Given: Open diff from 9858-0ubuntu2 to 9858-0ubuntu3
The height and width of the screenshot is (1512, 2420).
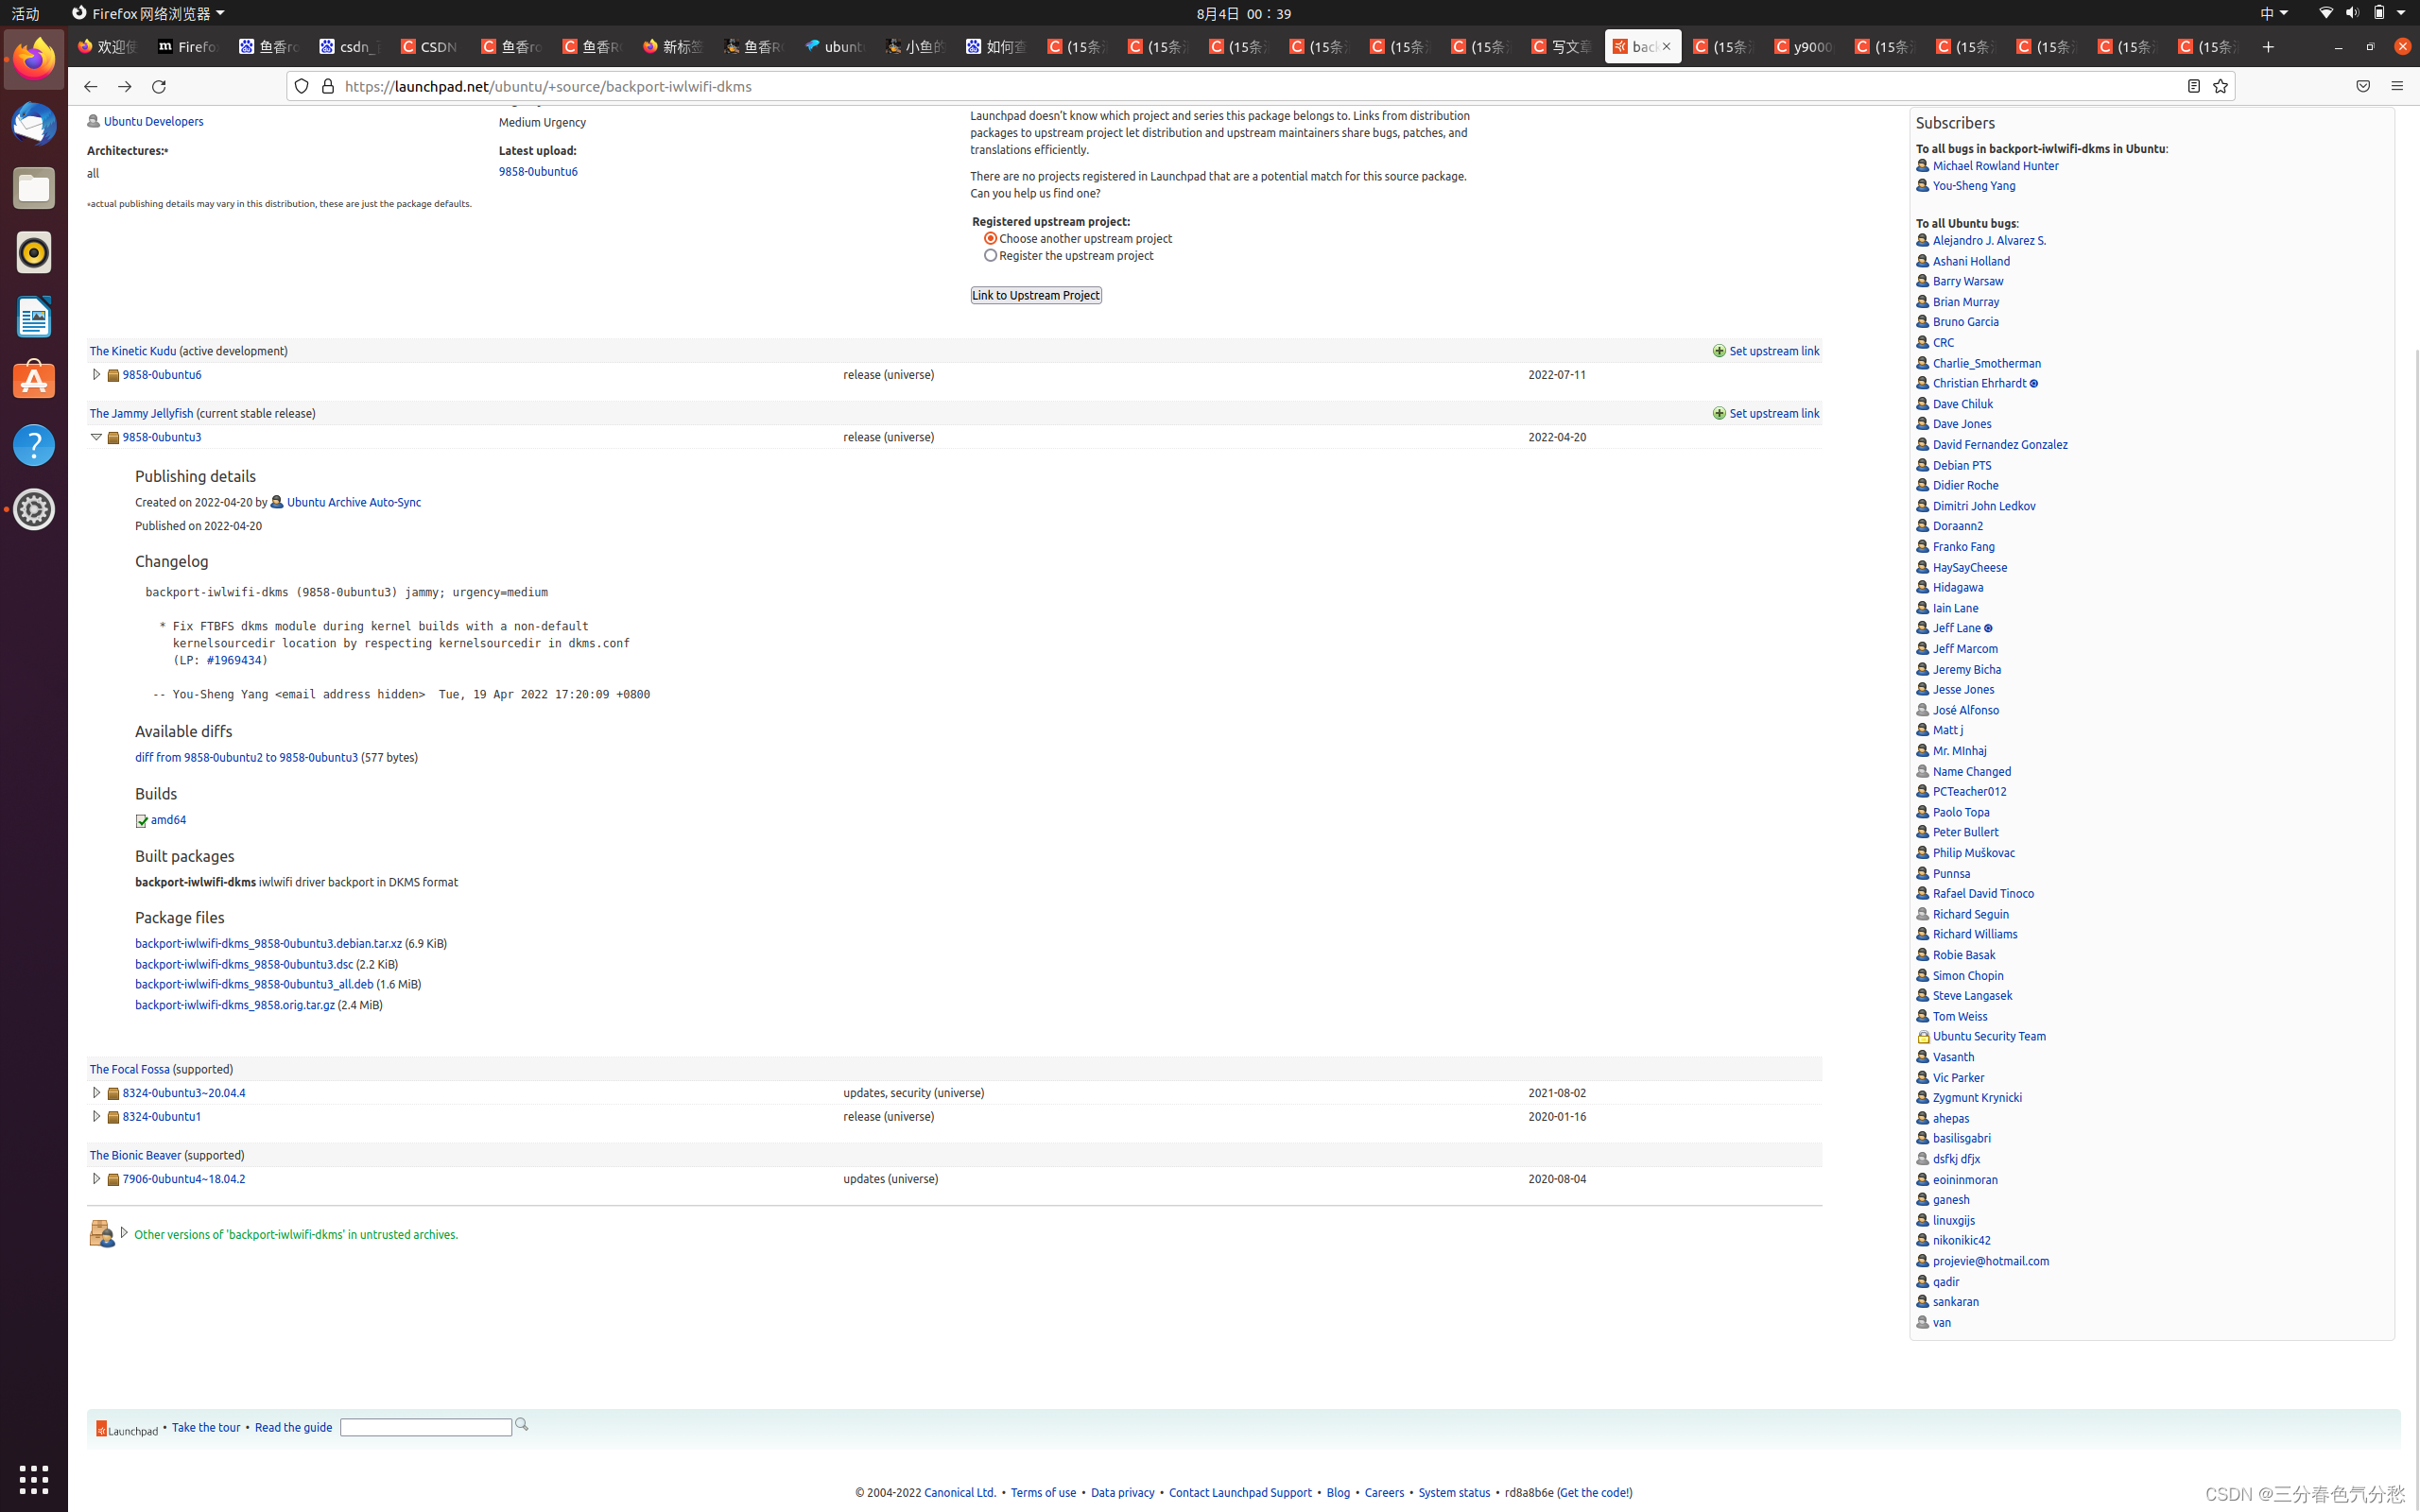Looking at the screenshot, I should 246,757.
